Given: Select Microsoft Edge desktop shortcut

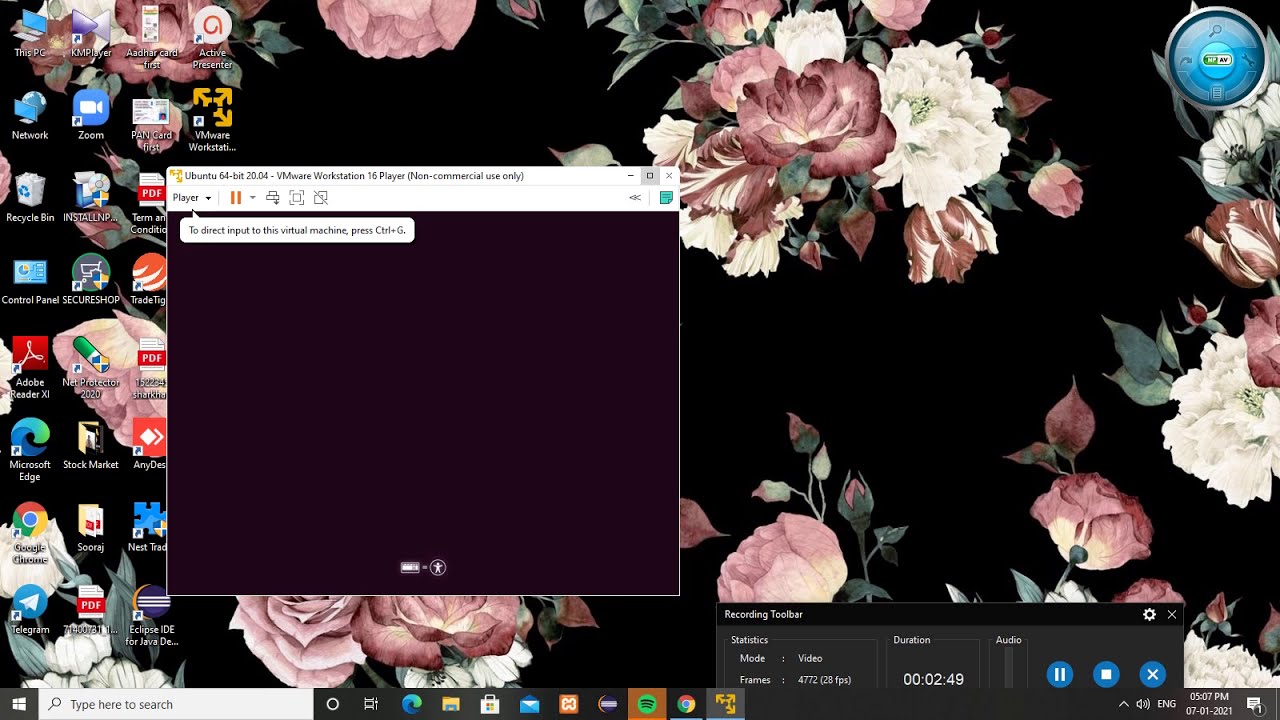Looking at the screenshot, I should [30, 450].
